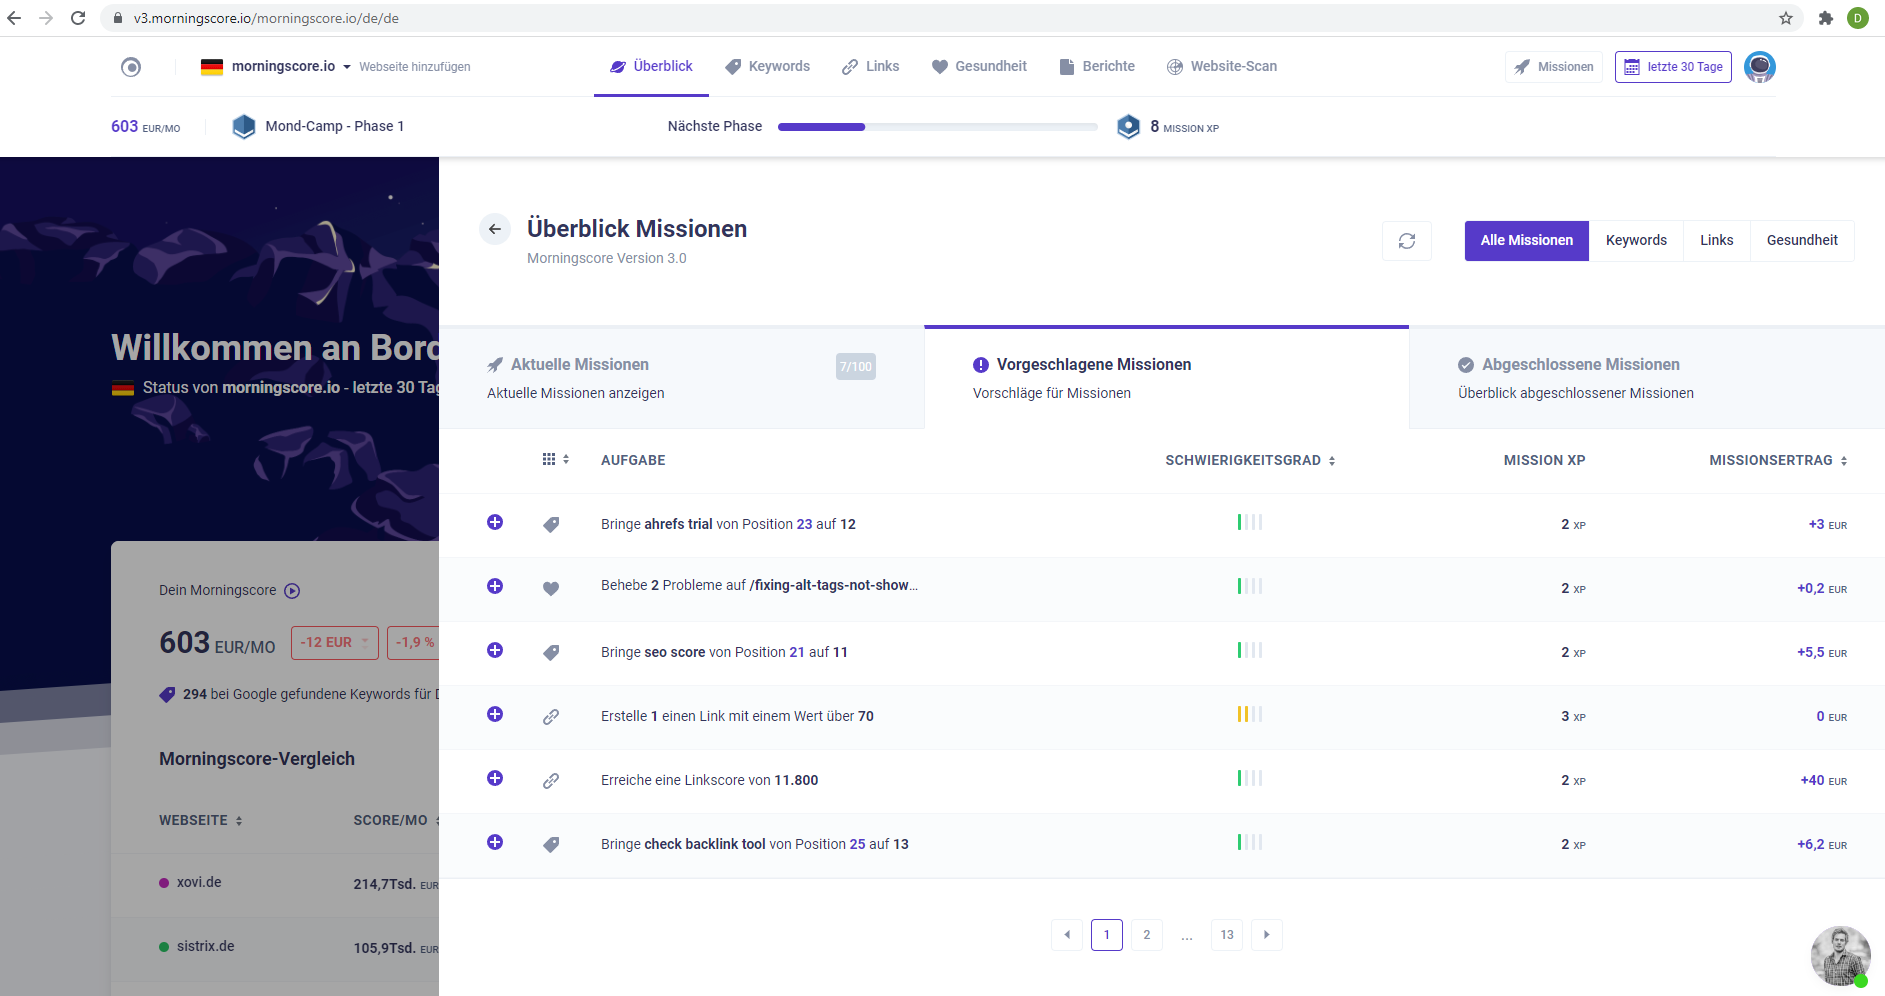Click the back arrow beside Überblick Missionen

494,229
